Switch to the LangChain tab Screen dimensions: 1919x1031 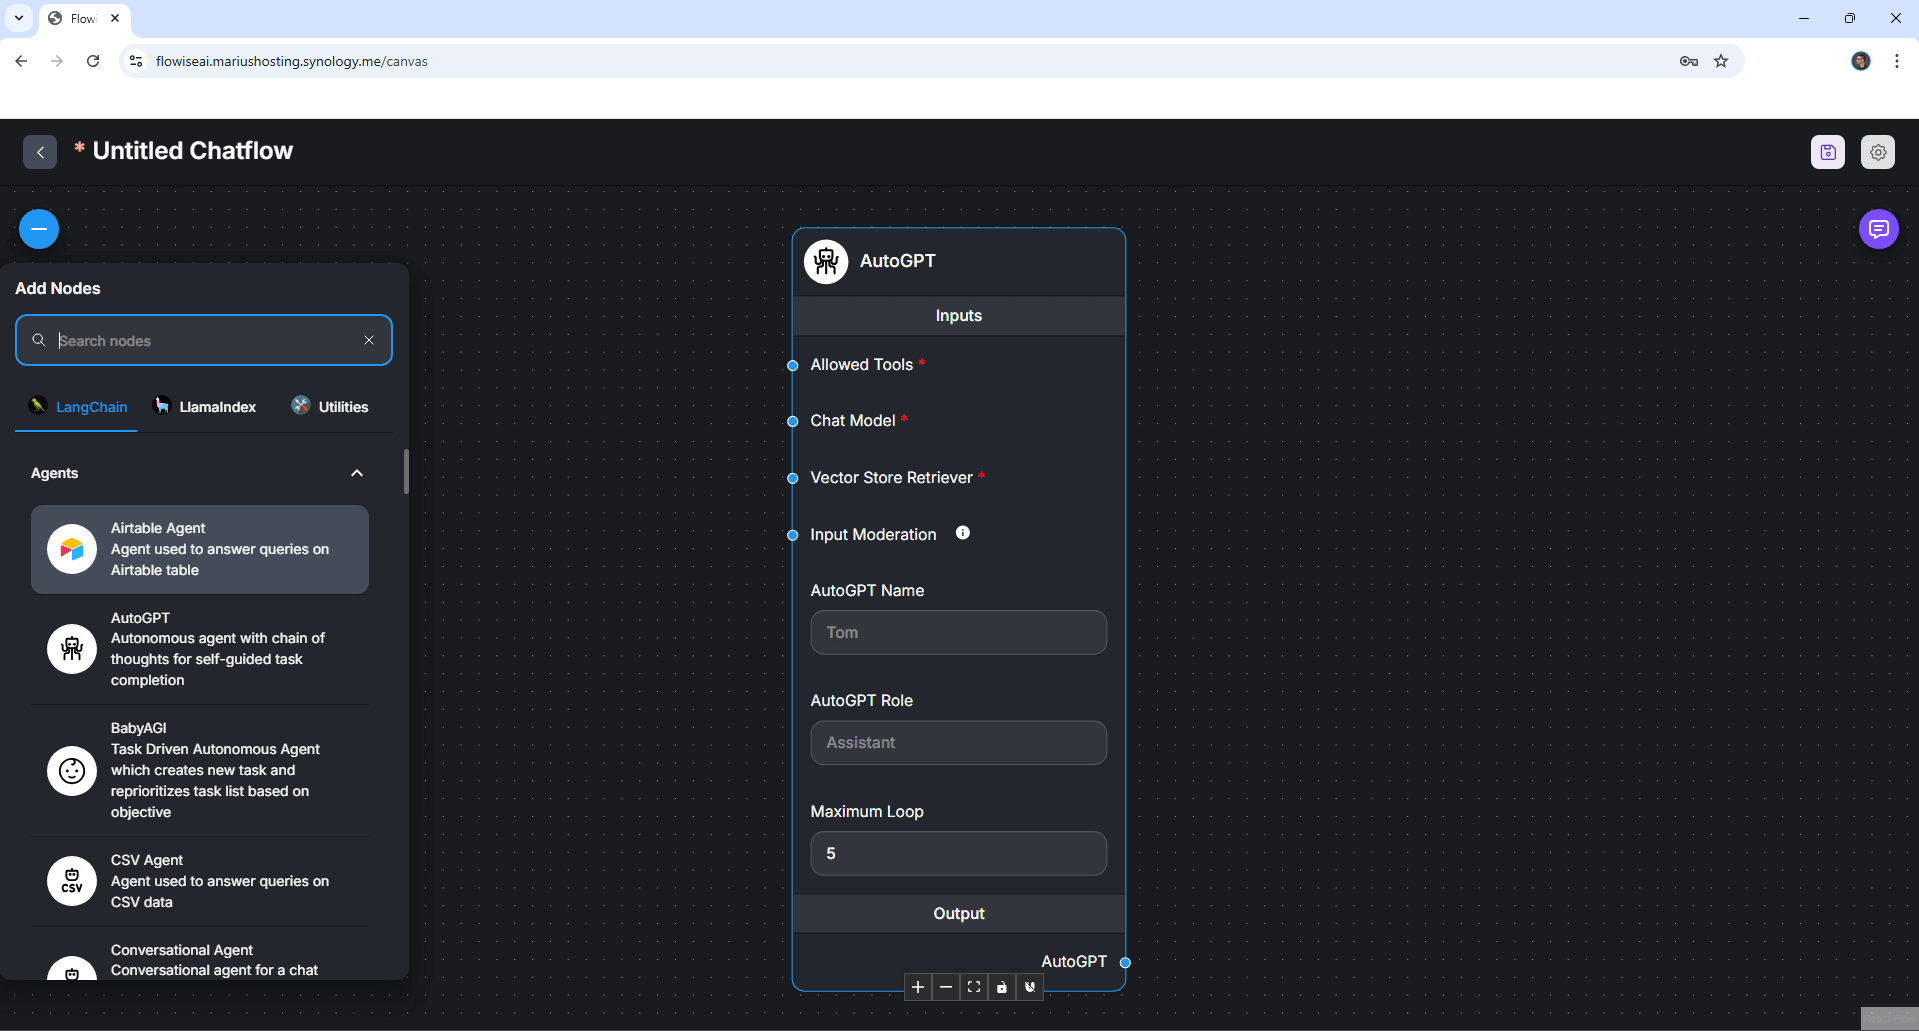pyautogui.click(x=77, y=407)
